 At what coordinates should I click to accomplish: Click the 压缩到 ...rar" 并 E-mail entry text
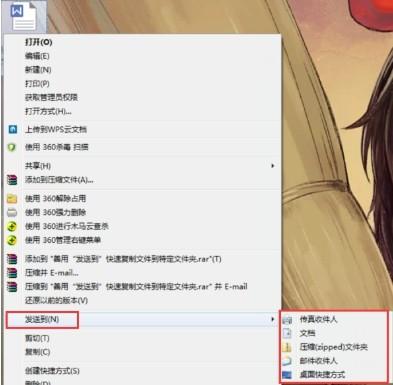(x=136, y=287)
